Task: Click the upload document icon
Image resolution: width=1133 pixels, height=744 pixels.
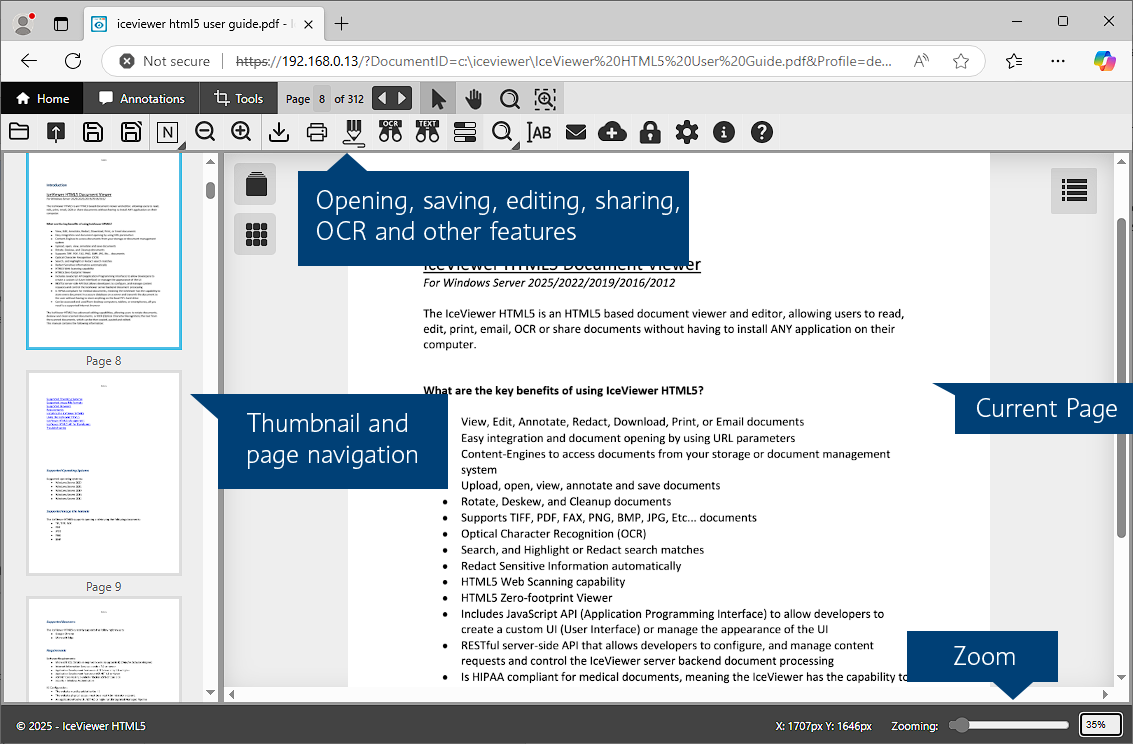Action: tap(56, 132)
